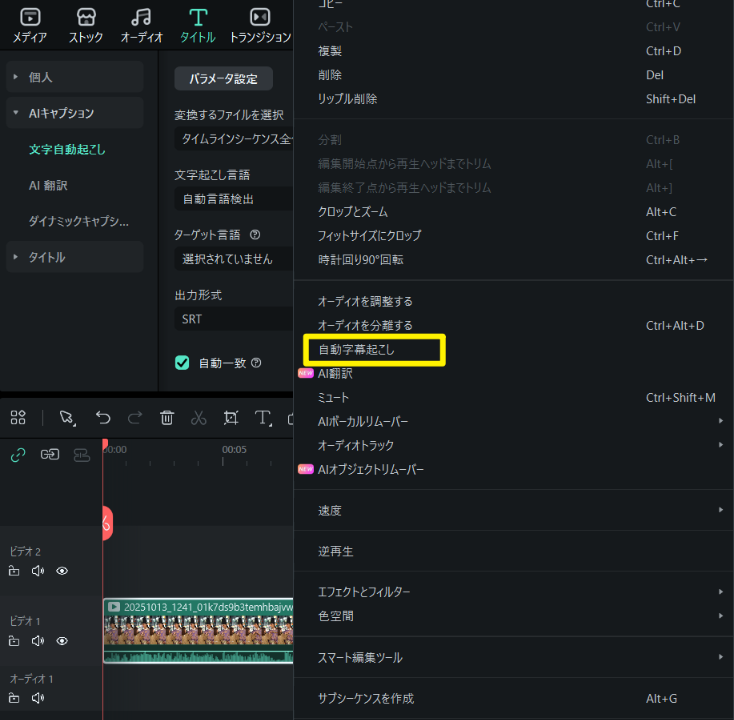Click the auto ripple icon in timeline
Image resolution: width=734 pixels, height=720 pixels.
point(50,455)
